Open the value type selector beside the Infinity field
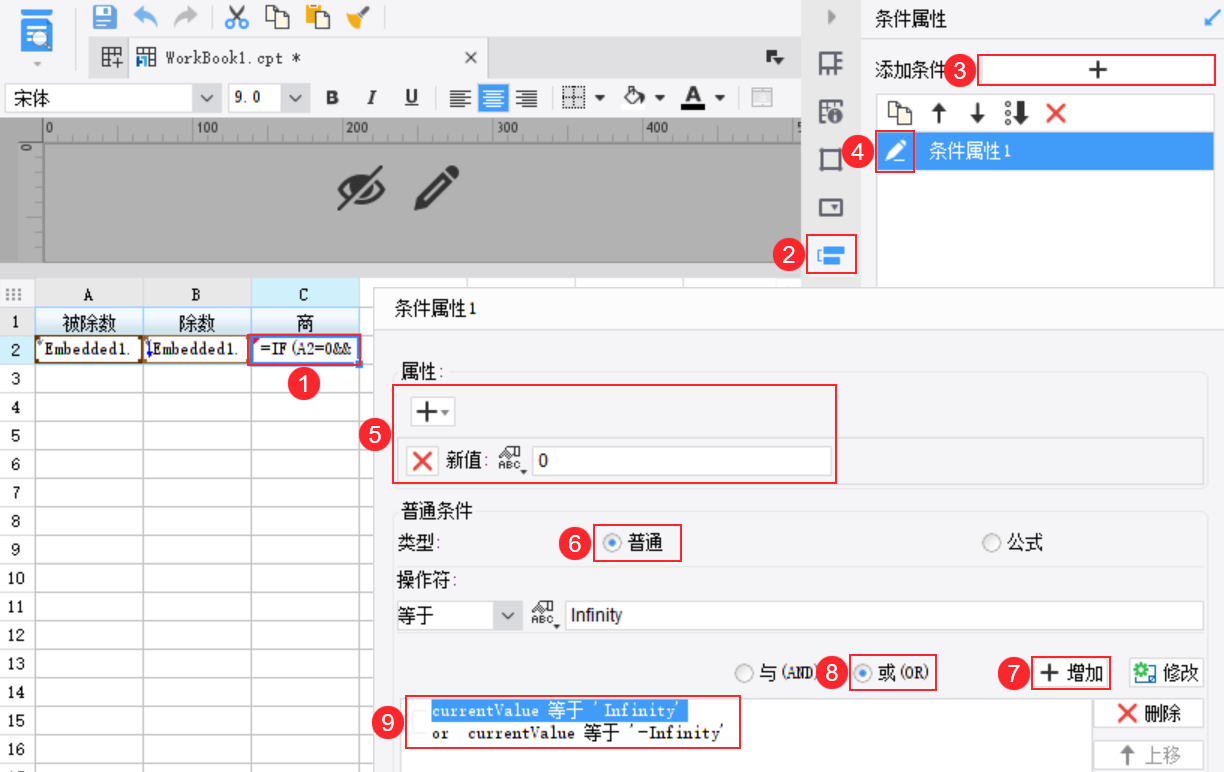1224x772 pixels. click(543, 616)
